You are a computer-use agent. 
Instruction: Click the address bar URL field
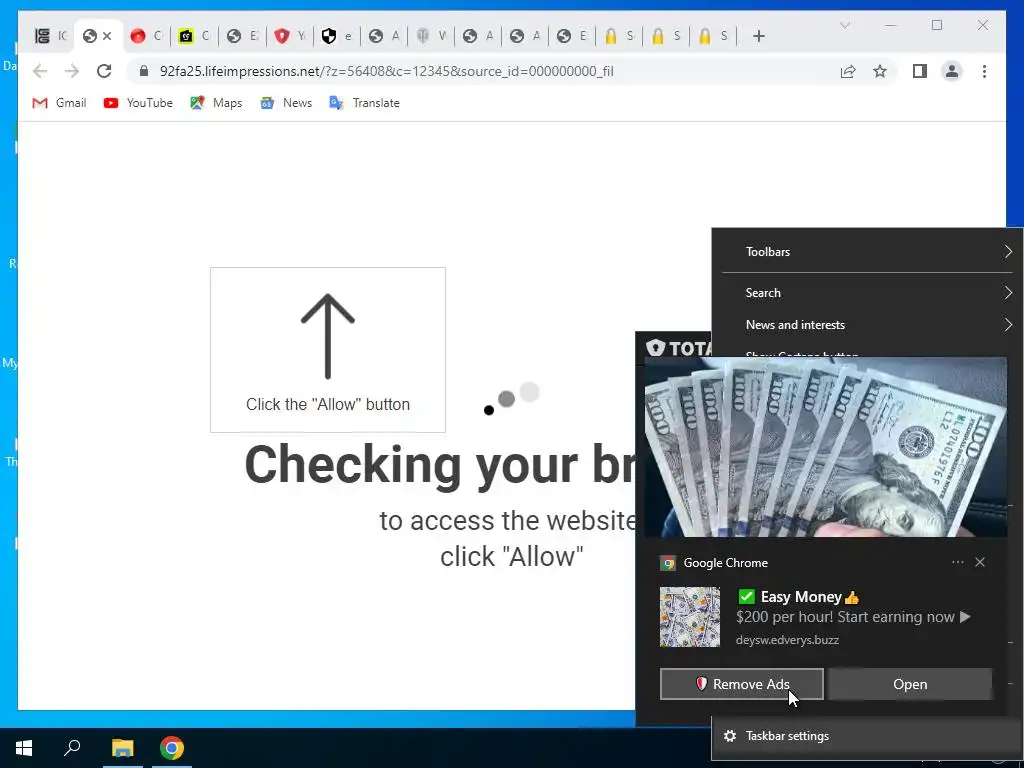(x=483, y=71)
